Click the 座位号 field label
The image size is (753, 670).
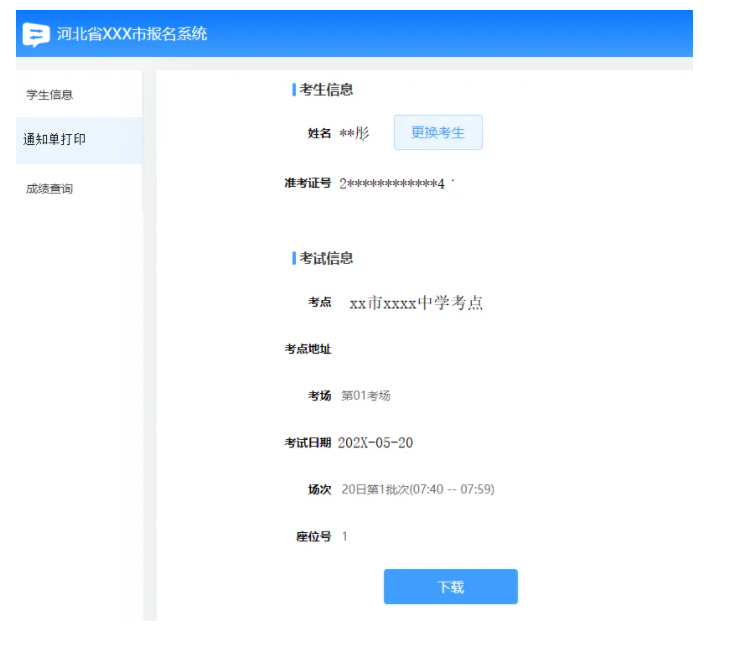click(313, 537)
